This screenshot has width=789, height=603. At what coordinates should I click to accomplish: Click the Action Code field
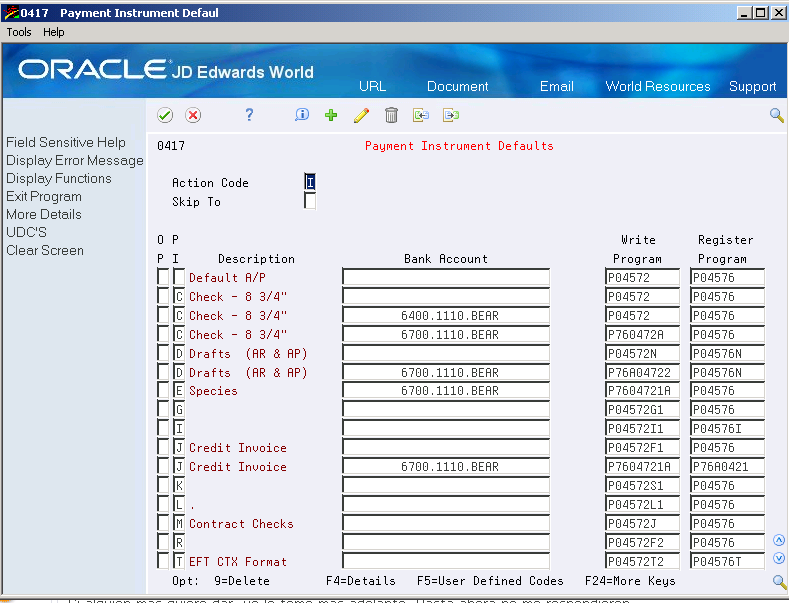[310, 182]
